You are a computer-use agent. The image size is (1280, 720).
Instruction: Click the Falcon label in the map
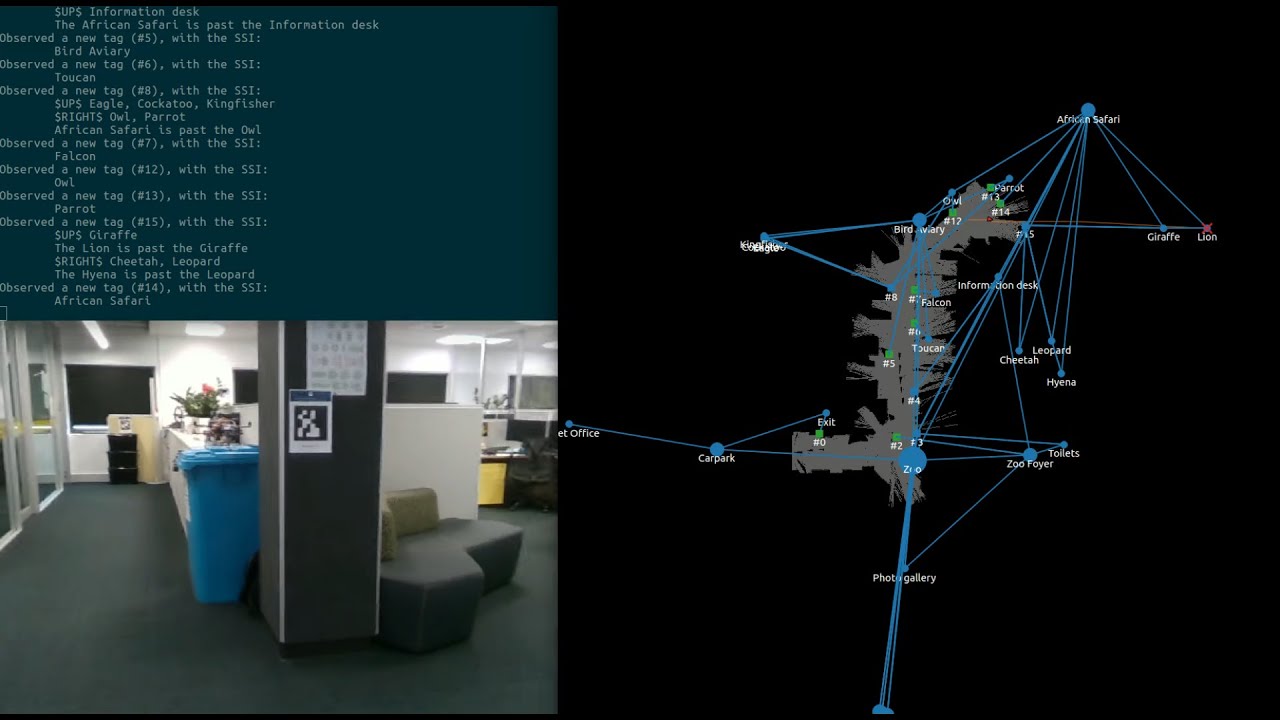936,302
